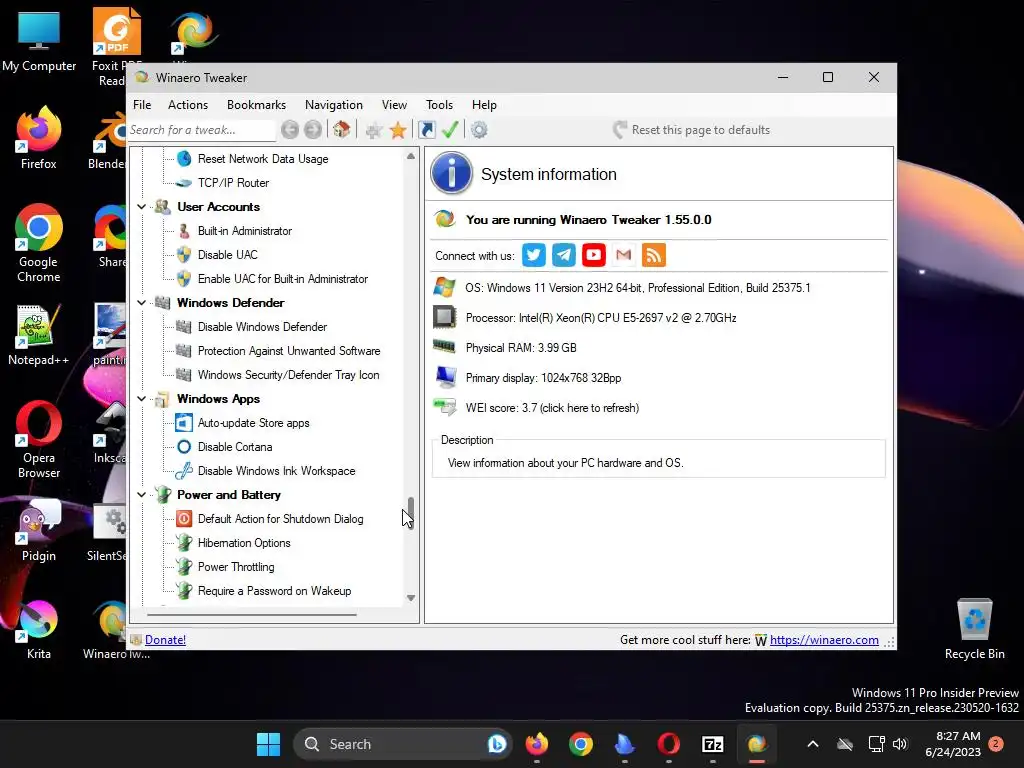Image resolution: width=1024 pixels, height=768 pixels.
Task: Open the Tools menu
Action: coord(439,104)
